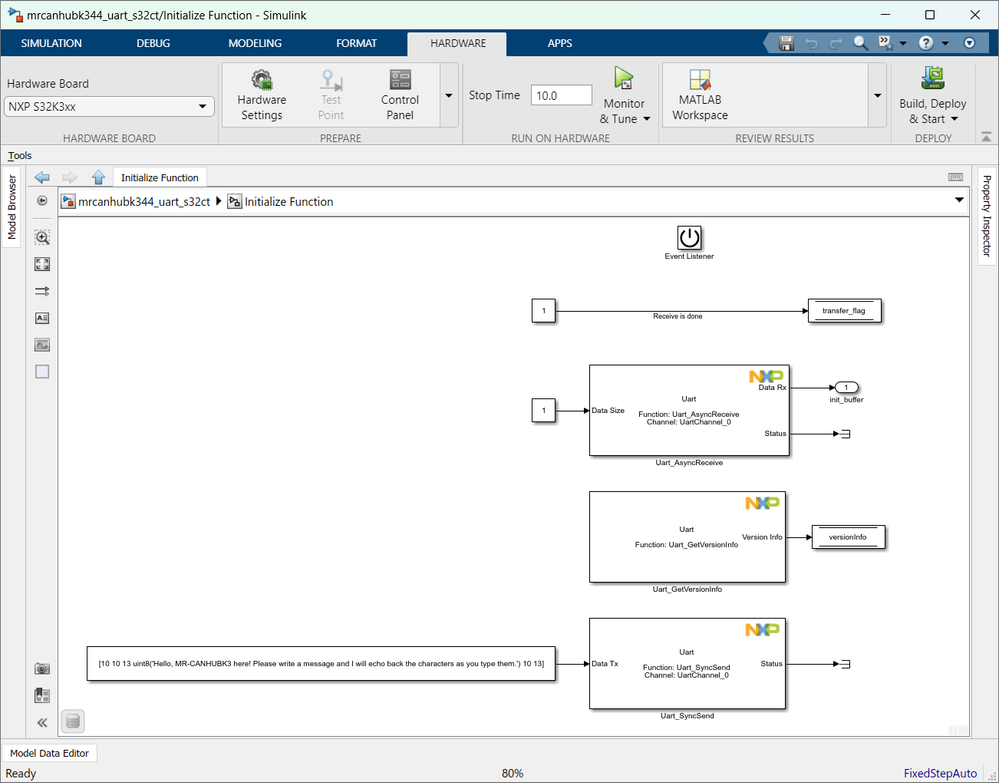The width and height of the screenshot is (999, 783).
Task: Undo last action in quick toolbar
Action: pos(811,43)
